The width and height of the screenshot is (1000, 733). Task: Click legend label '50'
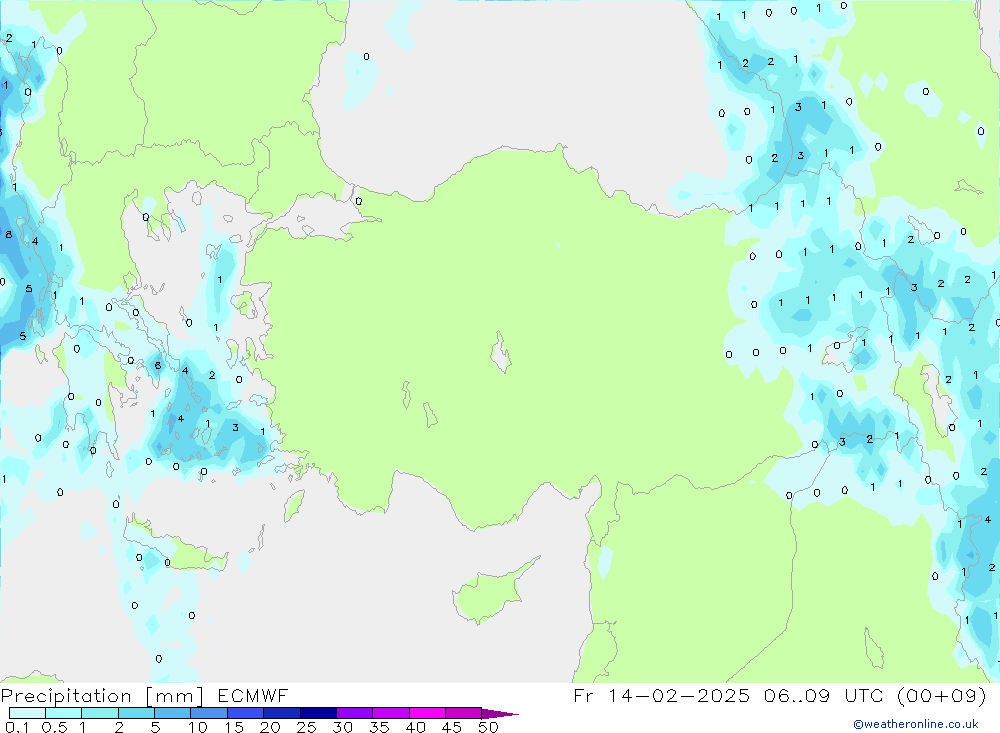click(x=489, y=727)
